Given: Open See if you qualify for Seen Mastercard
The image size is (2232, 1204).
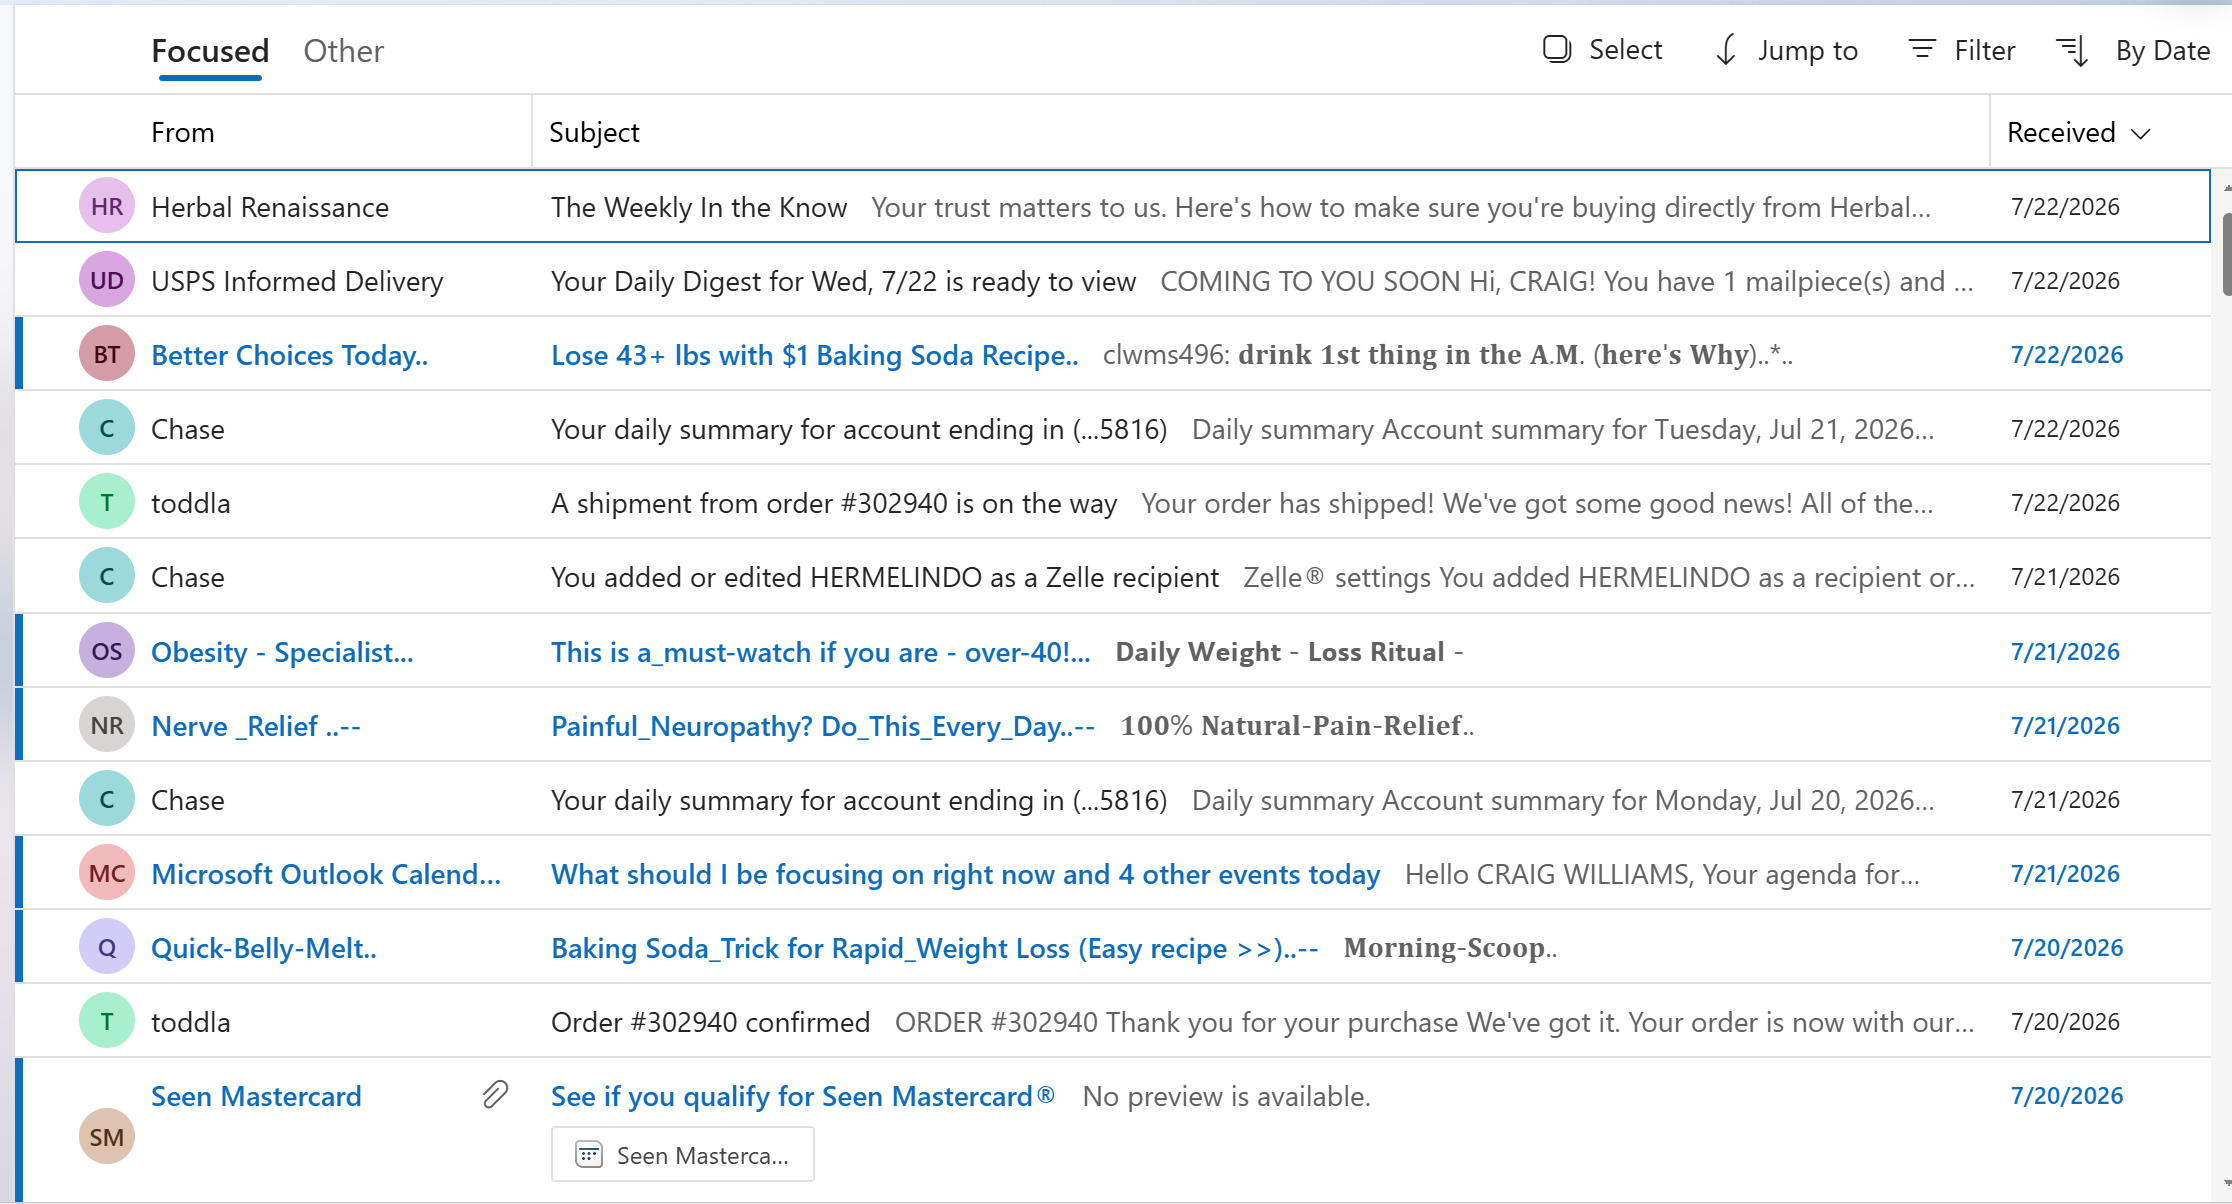Looking at the screenshot, I should point(1113,1129).
